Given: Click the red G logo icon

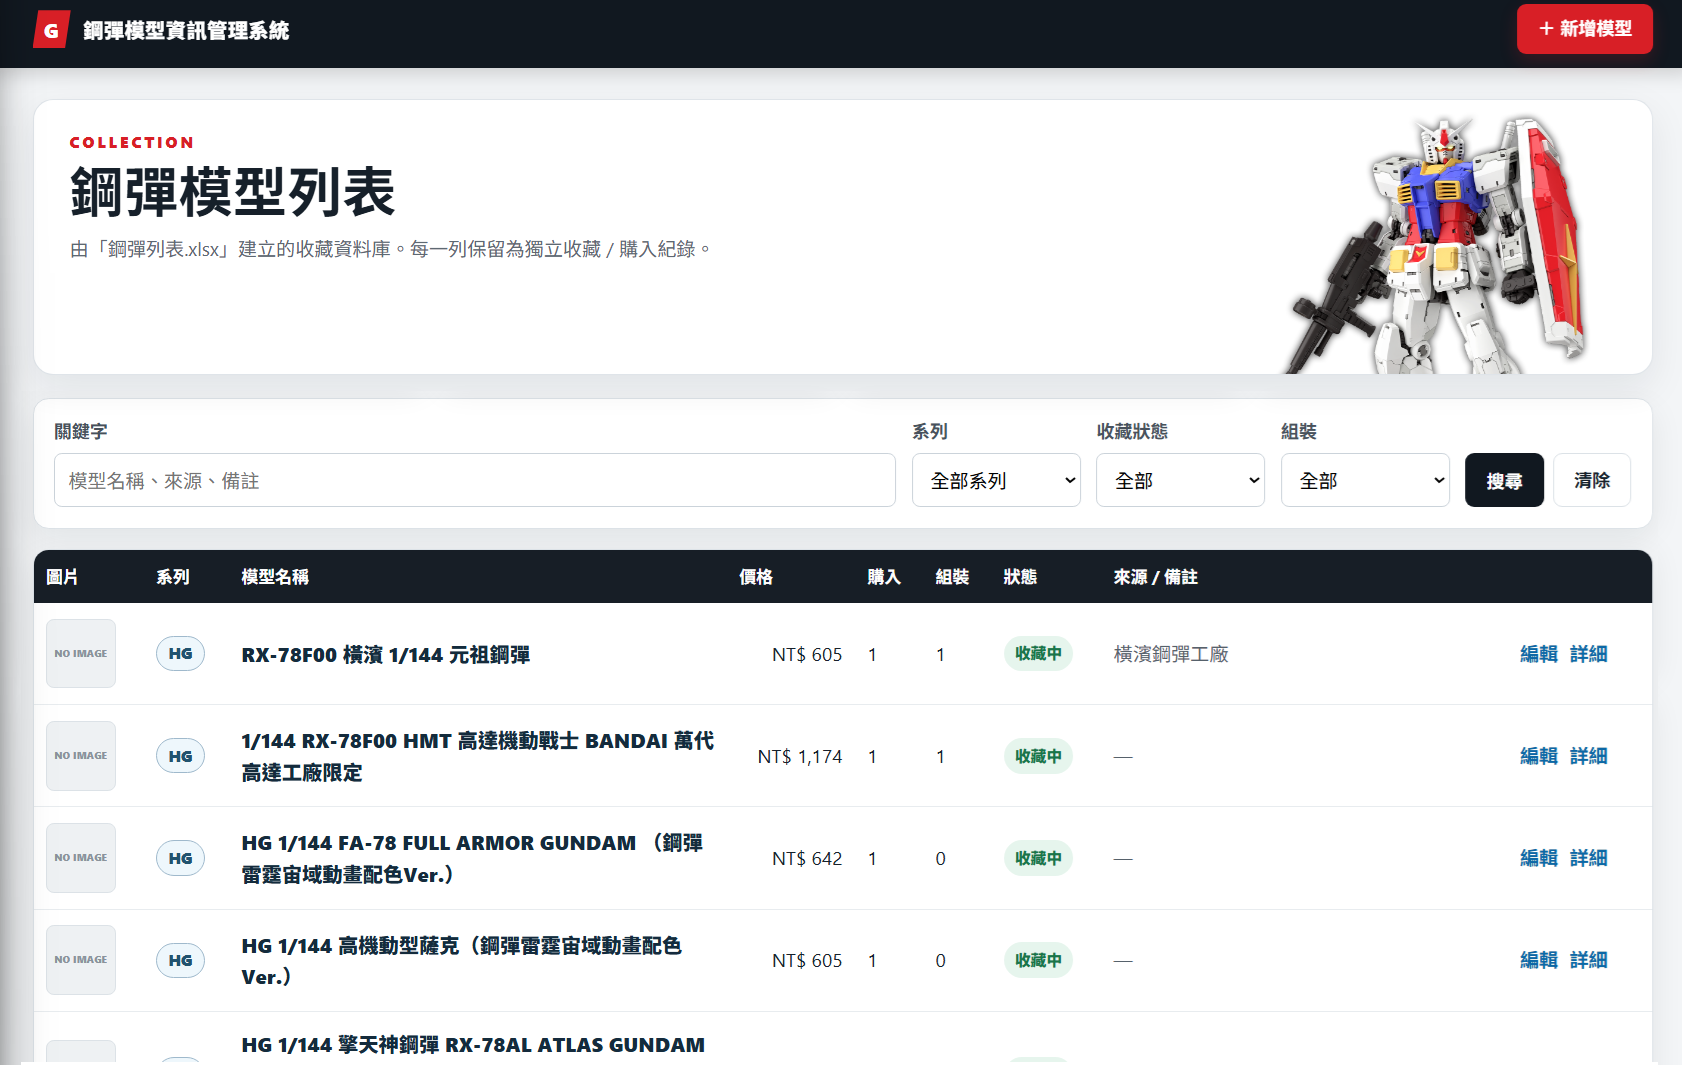Looking at the screenshot, I should pos(51,30).
